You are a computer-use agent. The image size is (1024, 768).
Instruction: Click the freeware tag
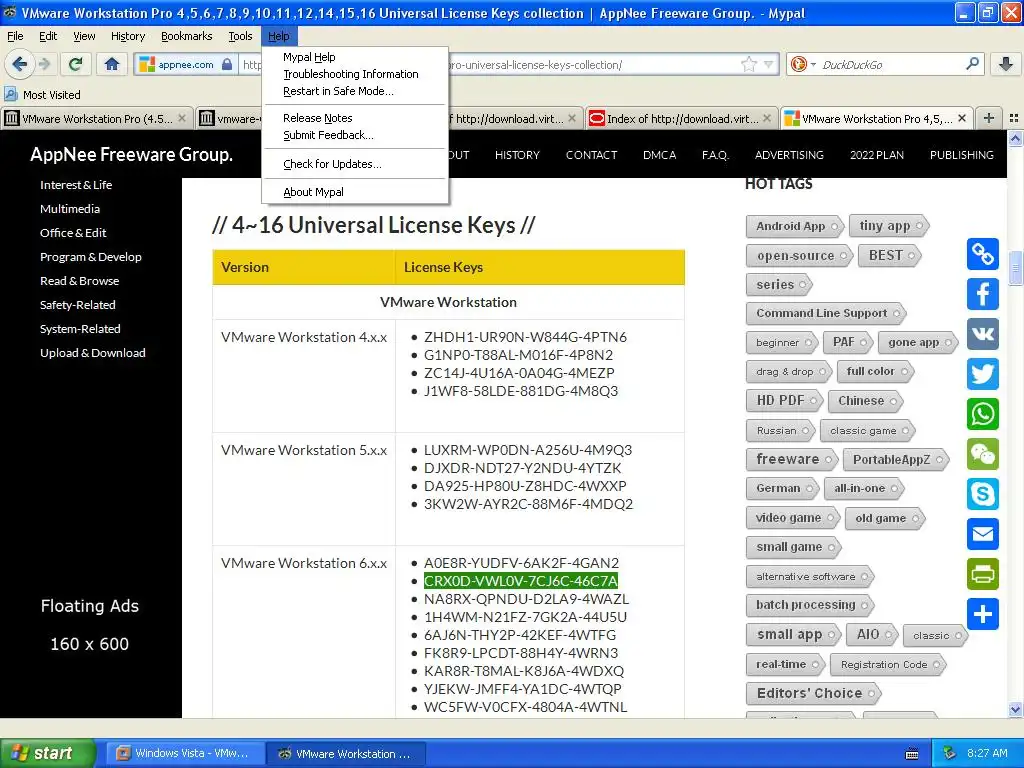click(x=791, y=459)
